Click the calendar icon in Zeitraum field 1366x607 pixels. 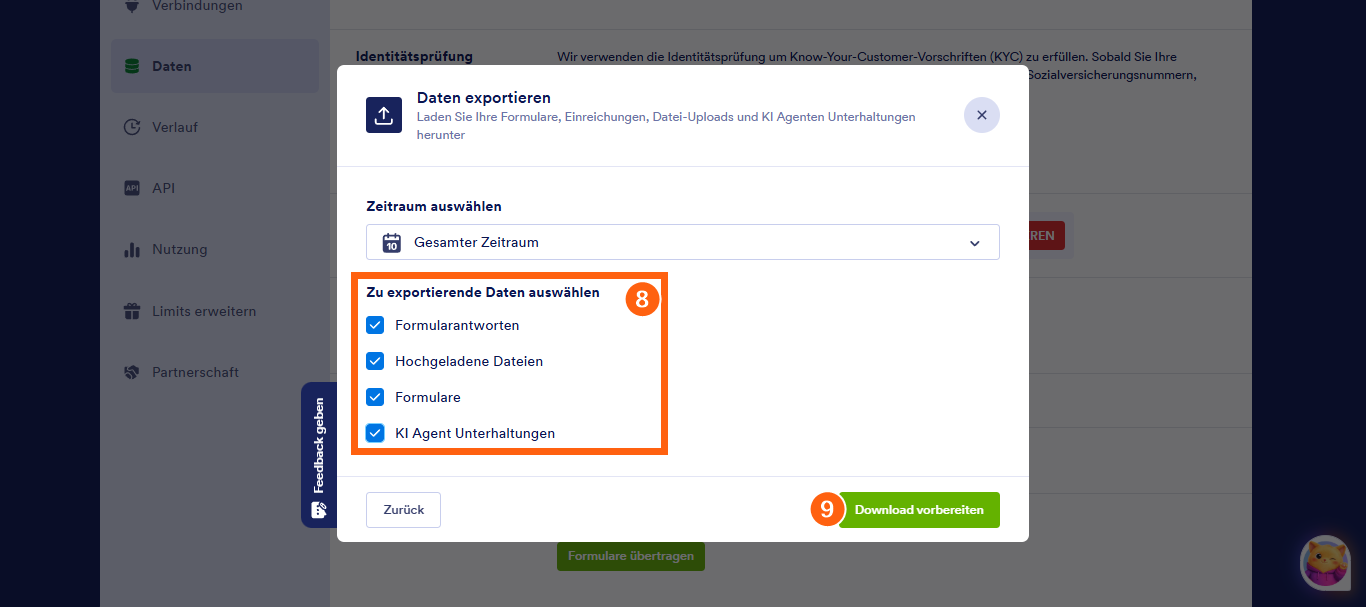click(392, 242)
